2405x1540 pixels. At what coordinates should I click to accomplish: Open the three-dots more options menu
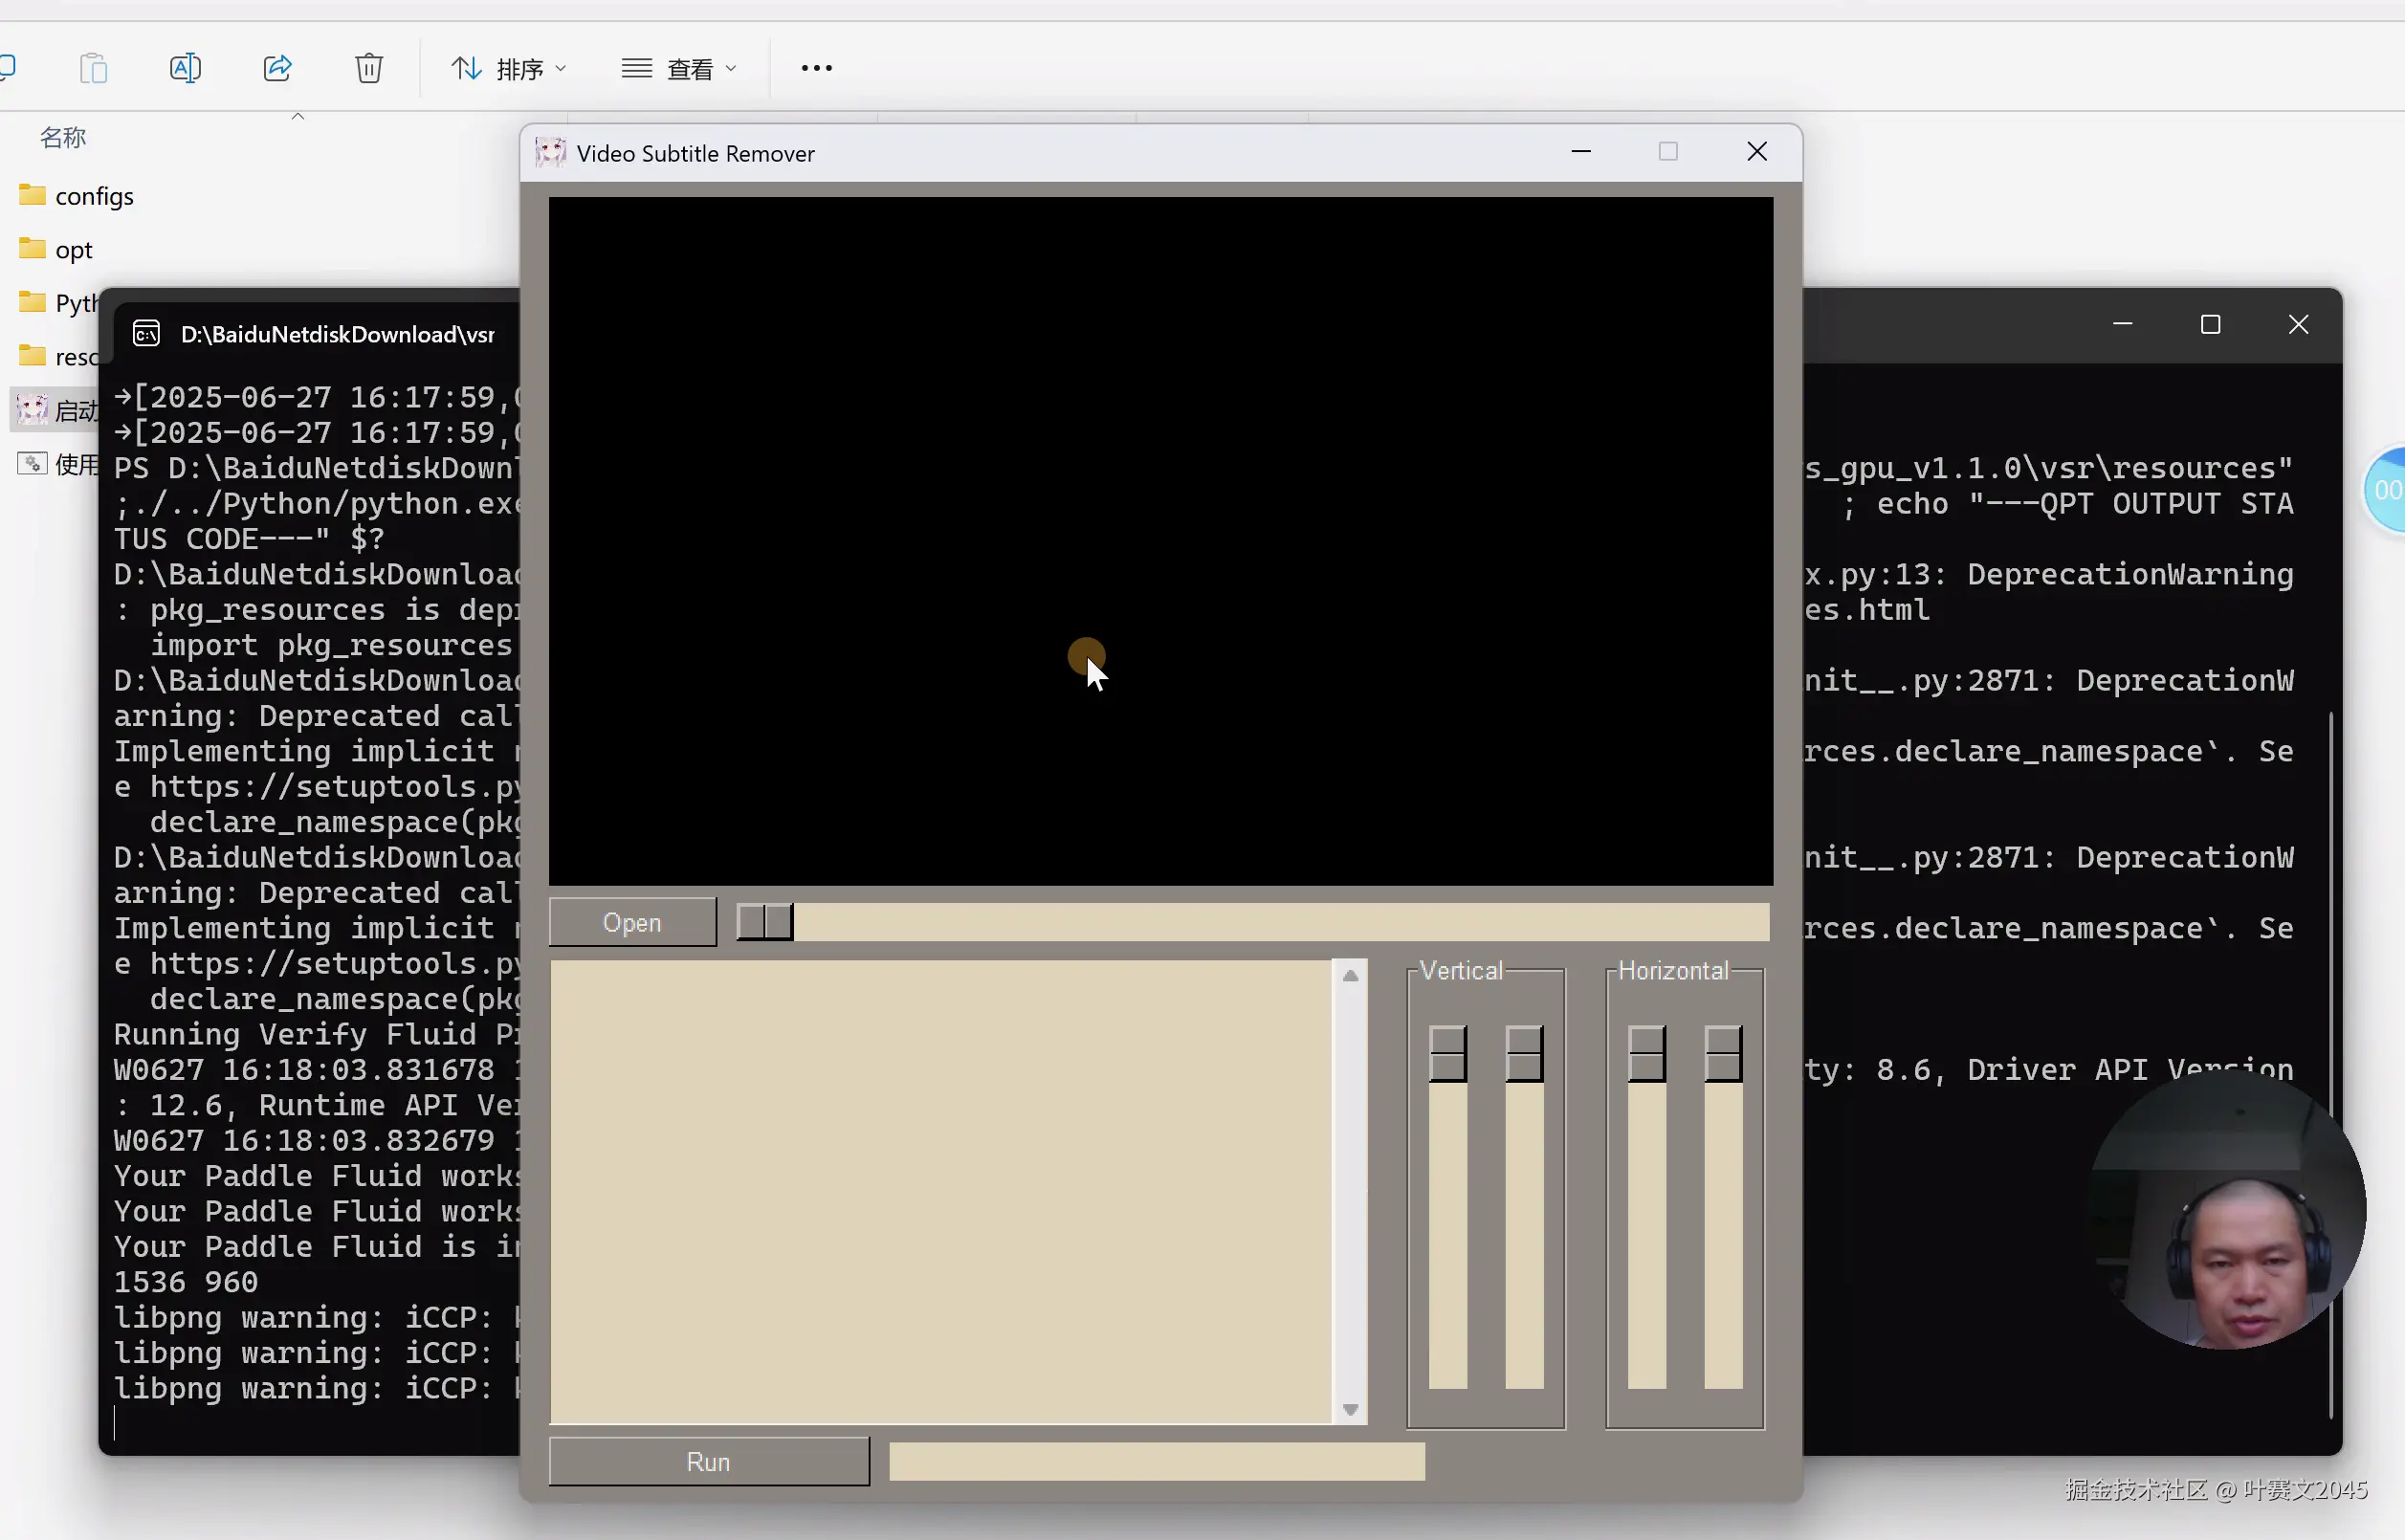(x=816, y=68)
